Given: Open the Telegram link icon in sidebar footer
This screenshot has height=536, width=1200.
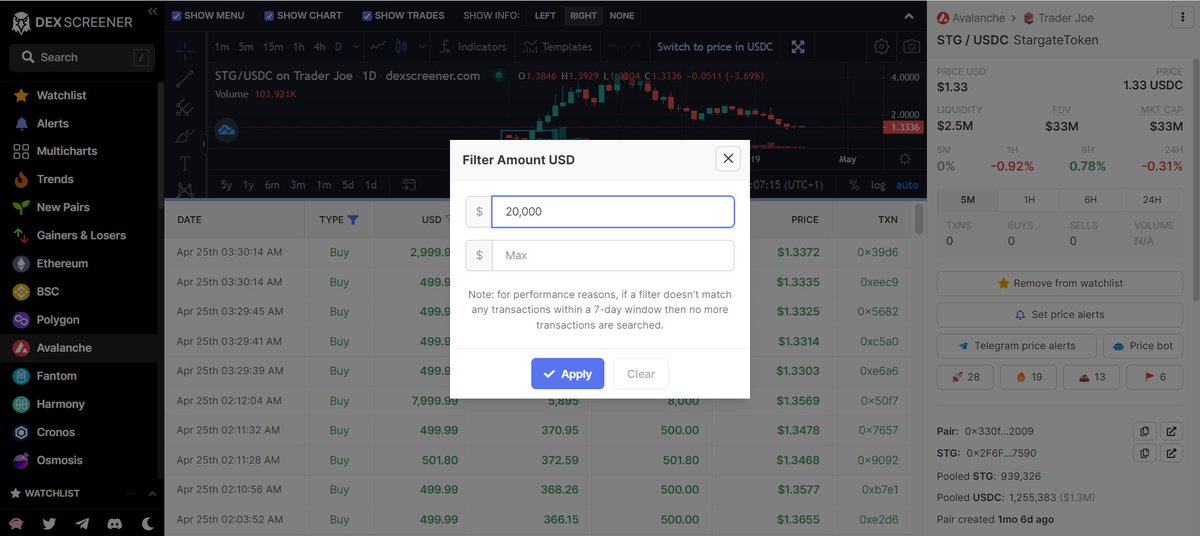Looking at the screenshot, I should pyautogui.click(x=82, y=523).
